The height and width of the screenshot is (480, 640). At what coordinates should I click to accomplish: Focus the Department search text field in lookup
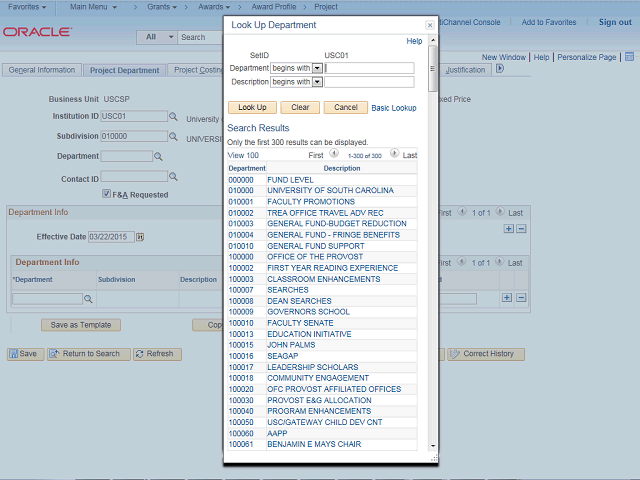tap(369, 68)
